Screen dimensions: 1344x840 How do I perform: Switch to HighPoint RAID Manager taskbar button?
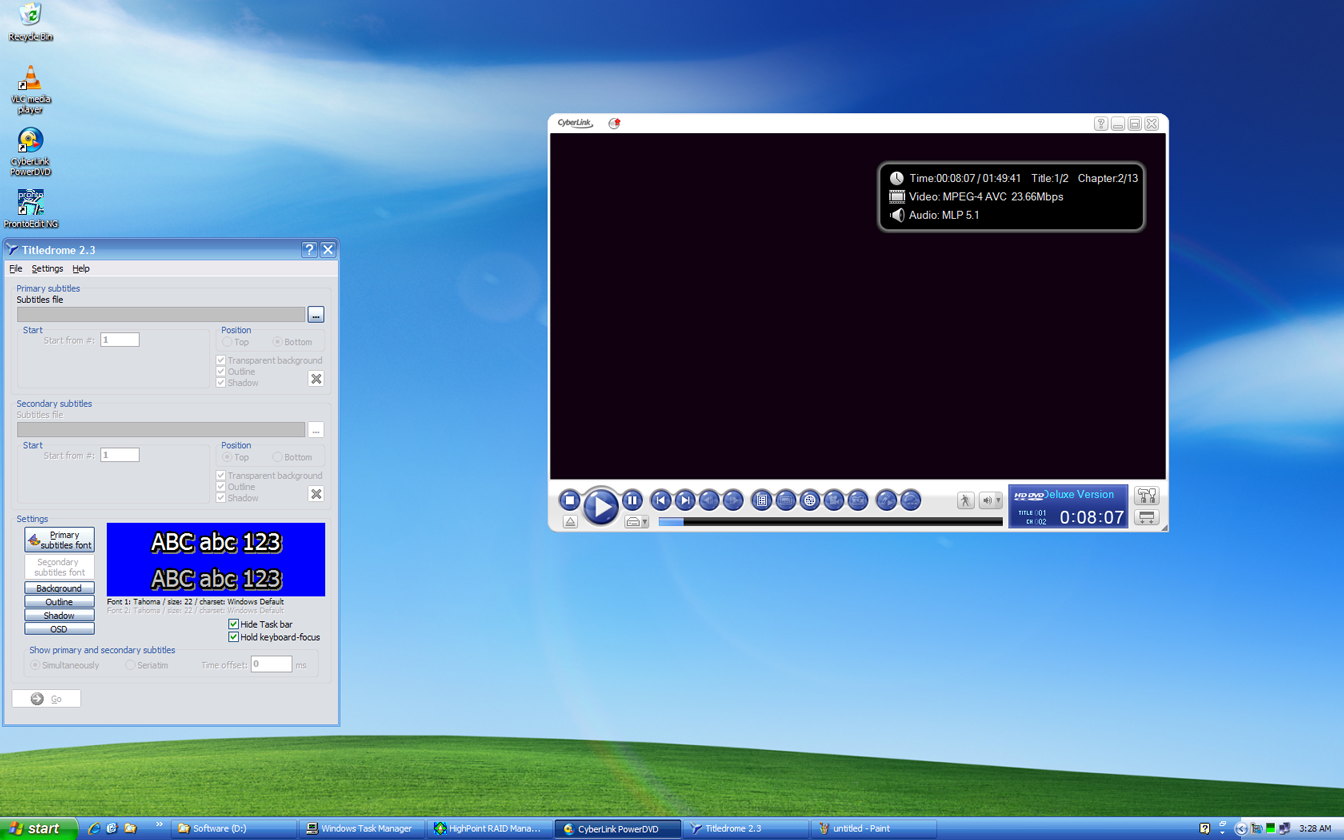(489, 829)
